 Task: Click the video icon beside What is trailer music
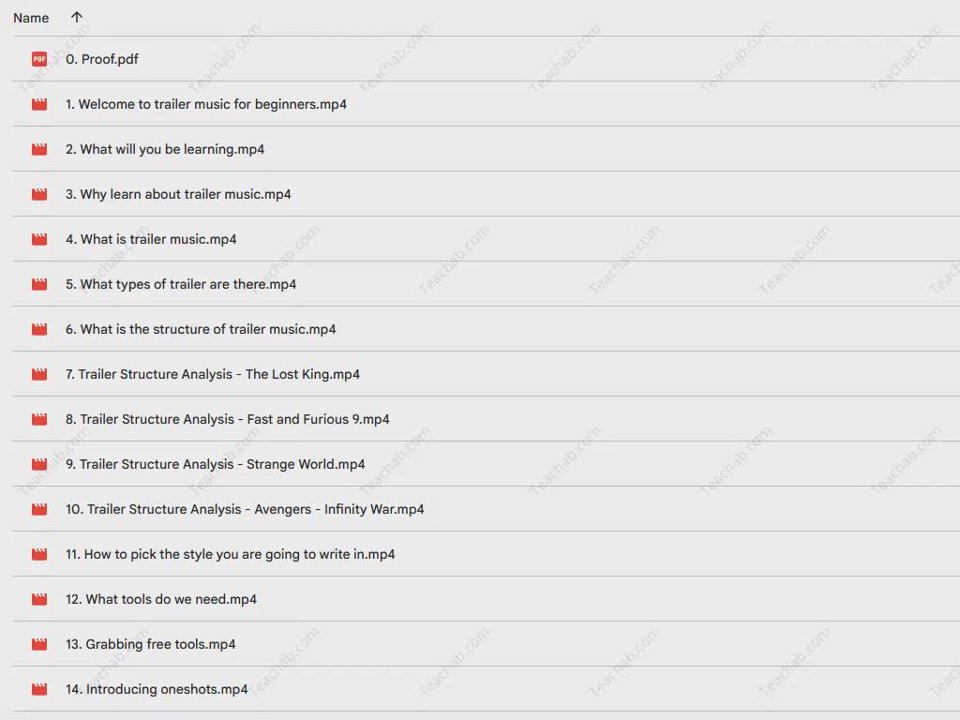(x=40, y=240)
